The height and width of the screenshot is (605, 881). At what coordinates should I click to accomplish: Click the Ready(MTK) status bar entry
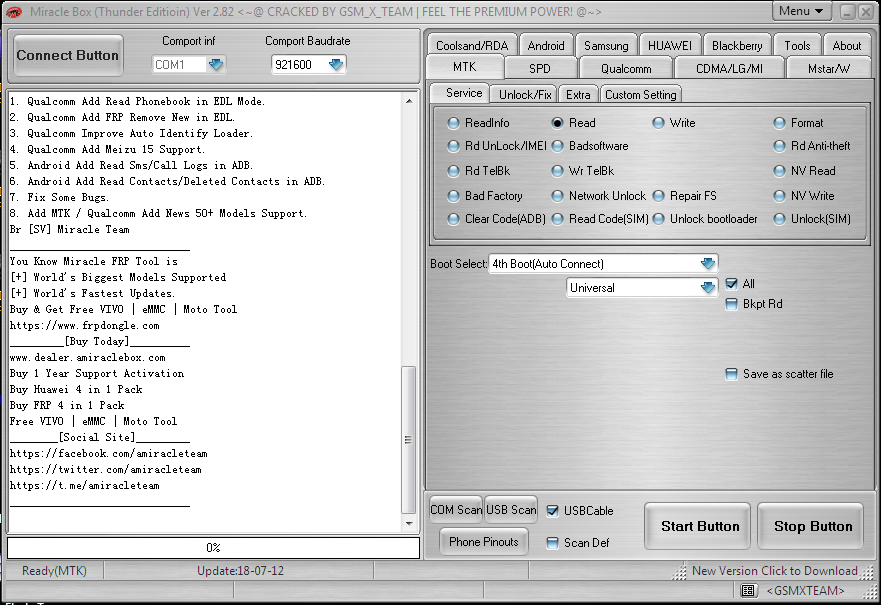pos(54,571)
